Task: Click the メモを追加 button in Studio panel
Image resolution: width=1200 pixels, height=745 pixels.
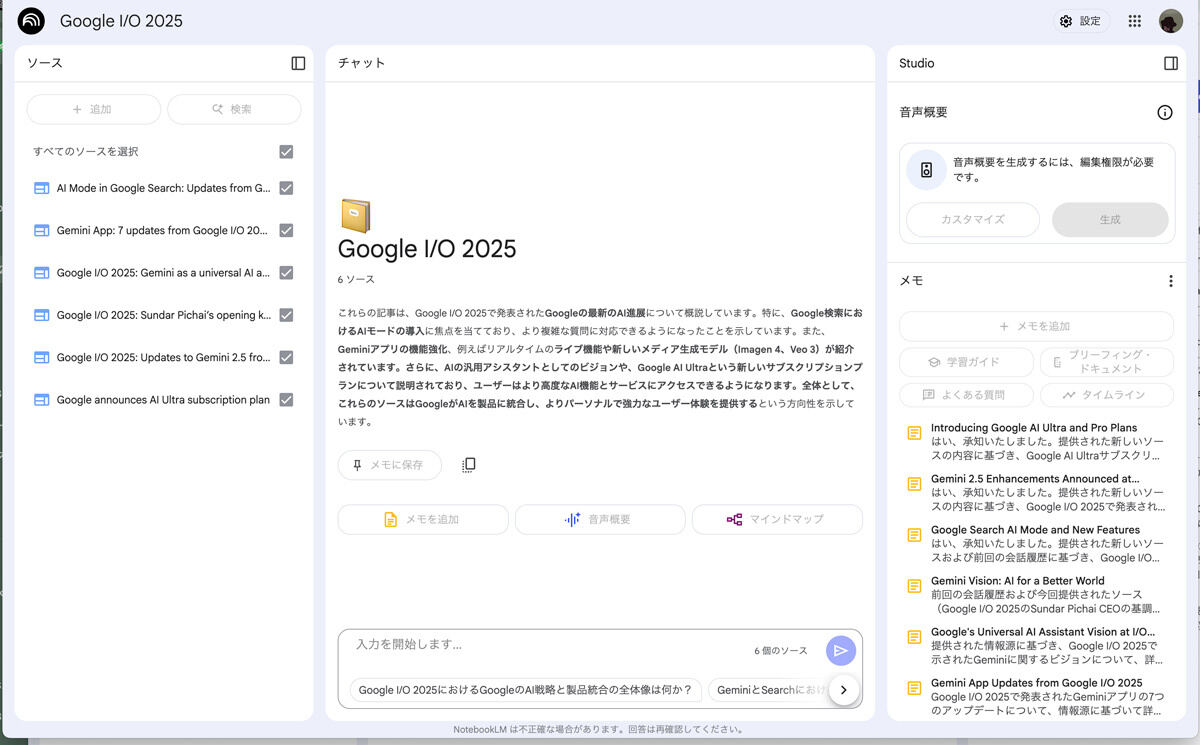Action: pyautogui.click(x=1036, y=326)
